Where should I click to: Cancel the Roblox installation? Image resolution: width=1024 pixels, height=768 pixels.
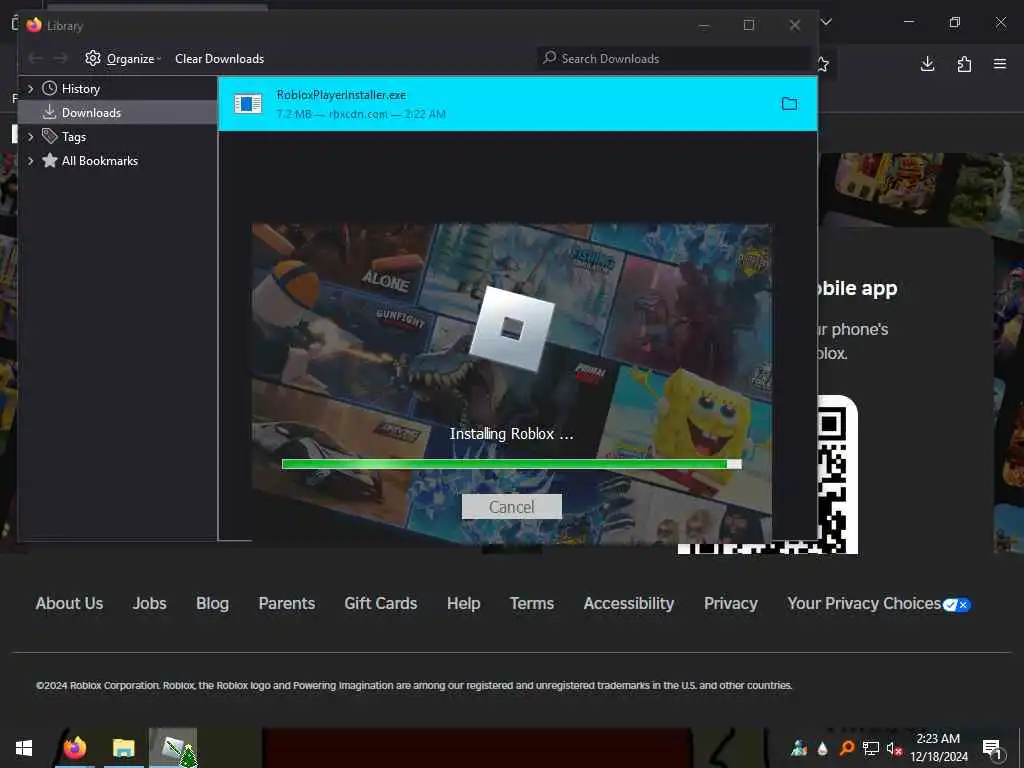pos(511,507)
